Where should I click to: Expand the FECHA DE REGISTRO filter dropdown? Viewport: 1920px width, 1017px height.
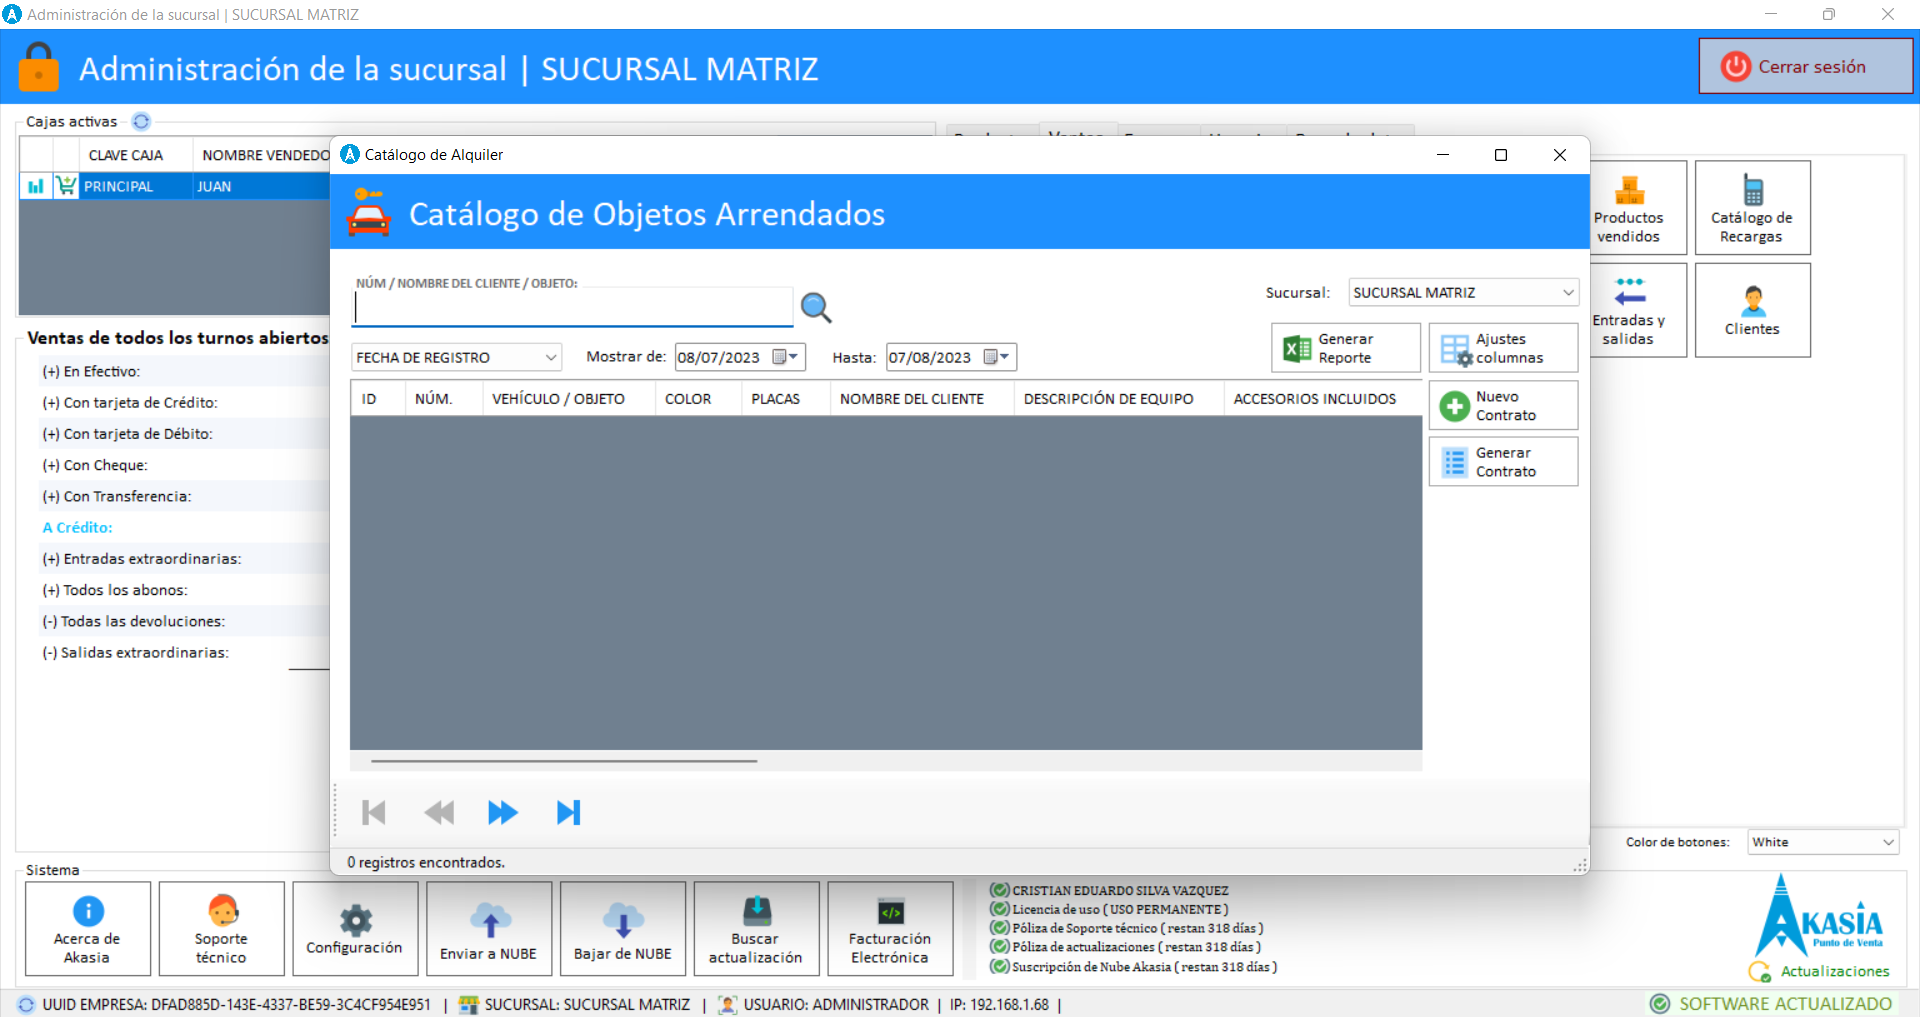pos(550,358)
